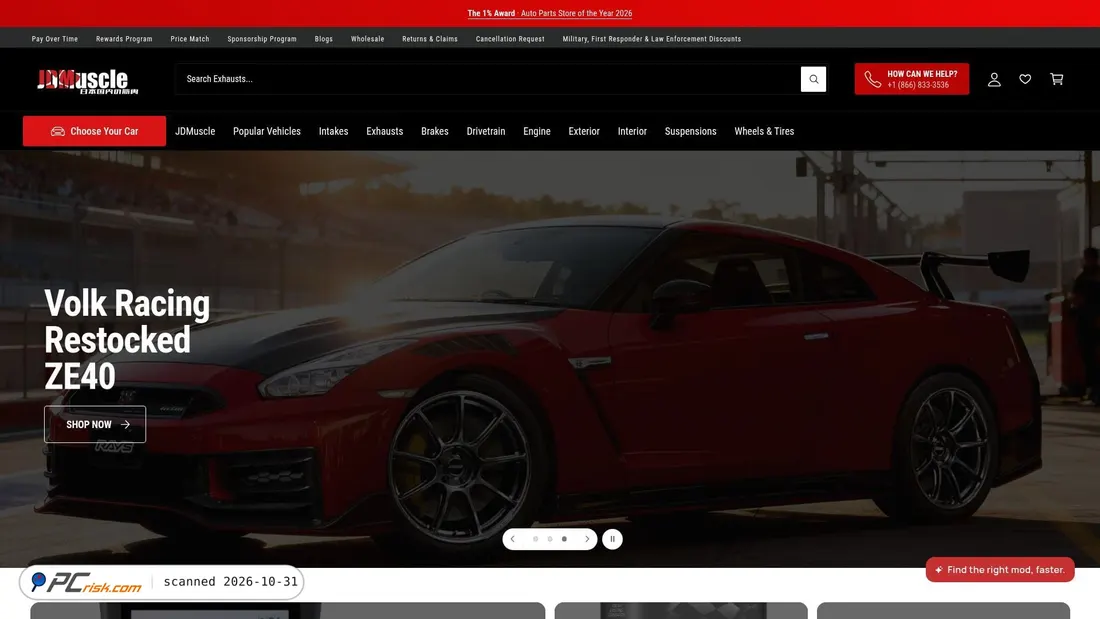Open the Interior menu

point(632,131)
